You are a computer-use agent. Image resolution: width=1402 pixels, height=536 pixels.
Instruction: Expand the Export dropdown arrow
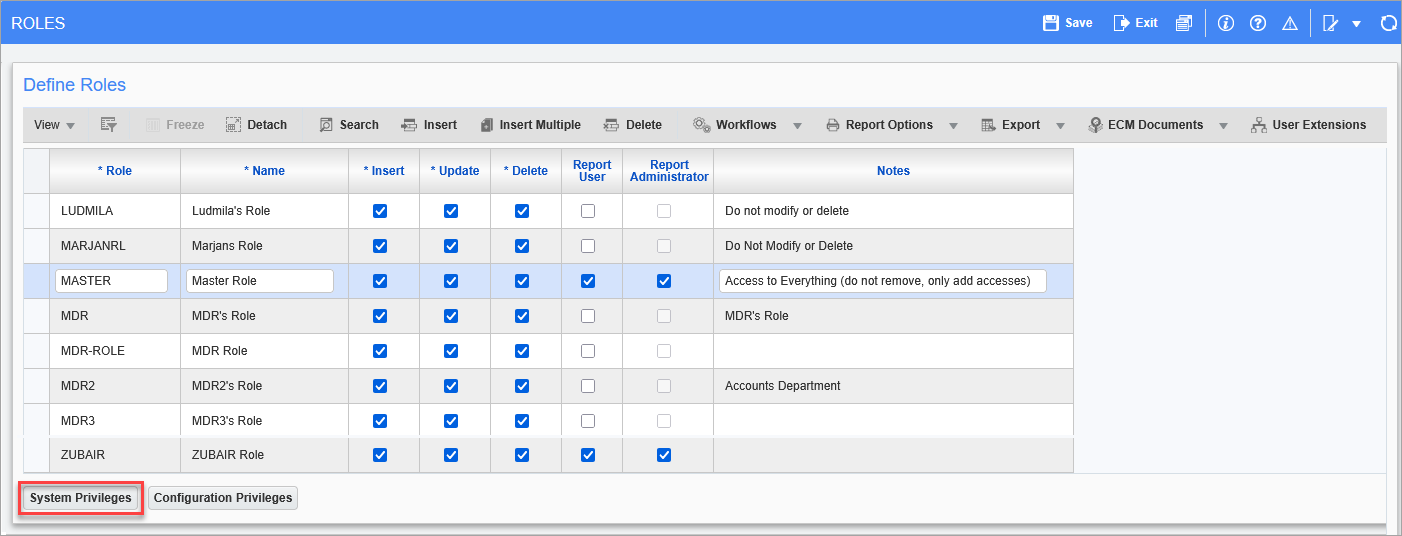1060,126
